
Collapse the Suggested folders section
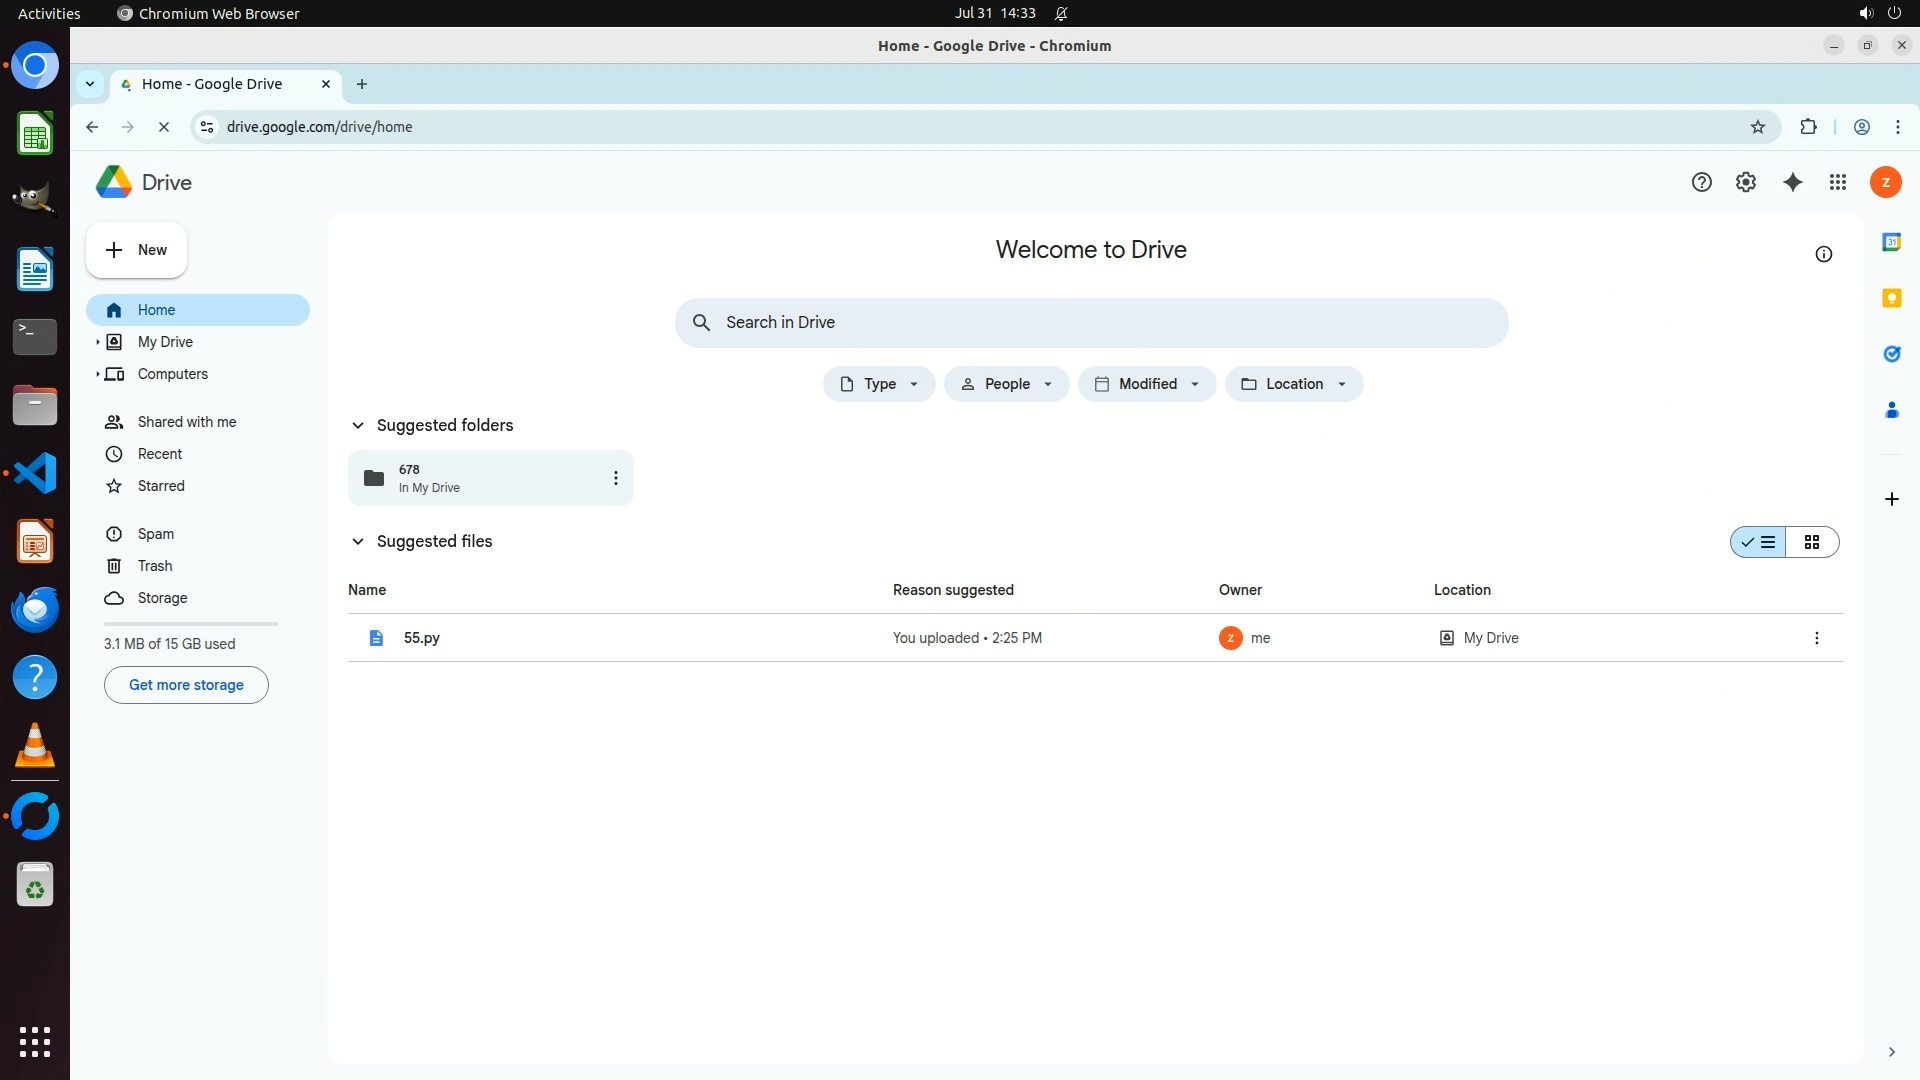[358, 426]
